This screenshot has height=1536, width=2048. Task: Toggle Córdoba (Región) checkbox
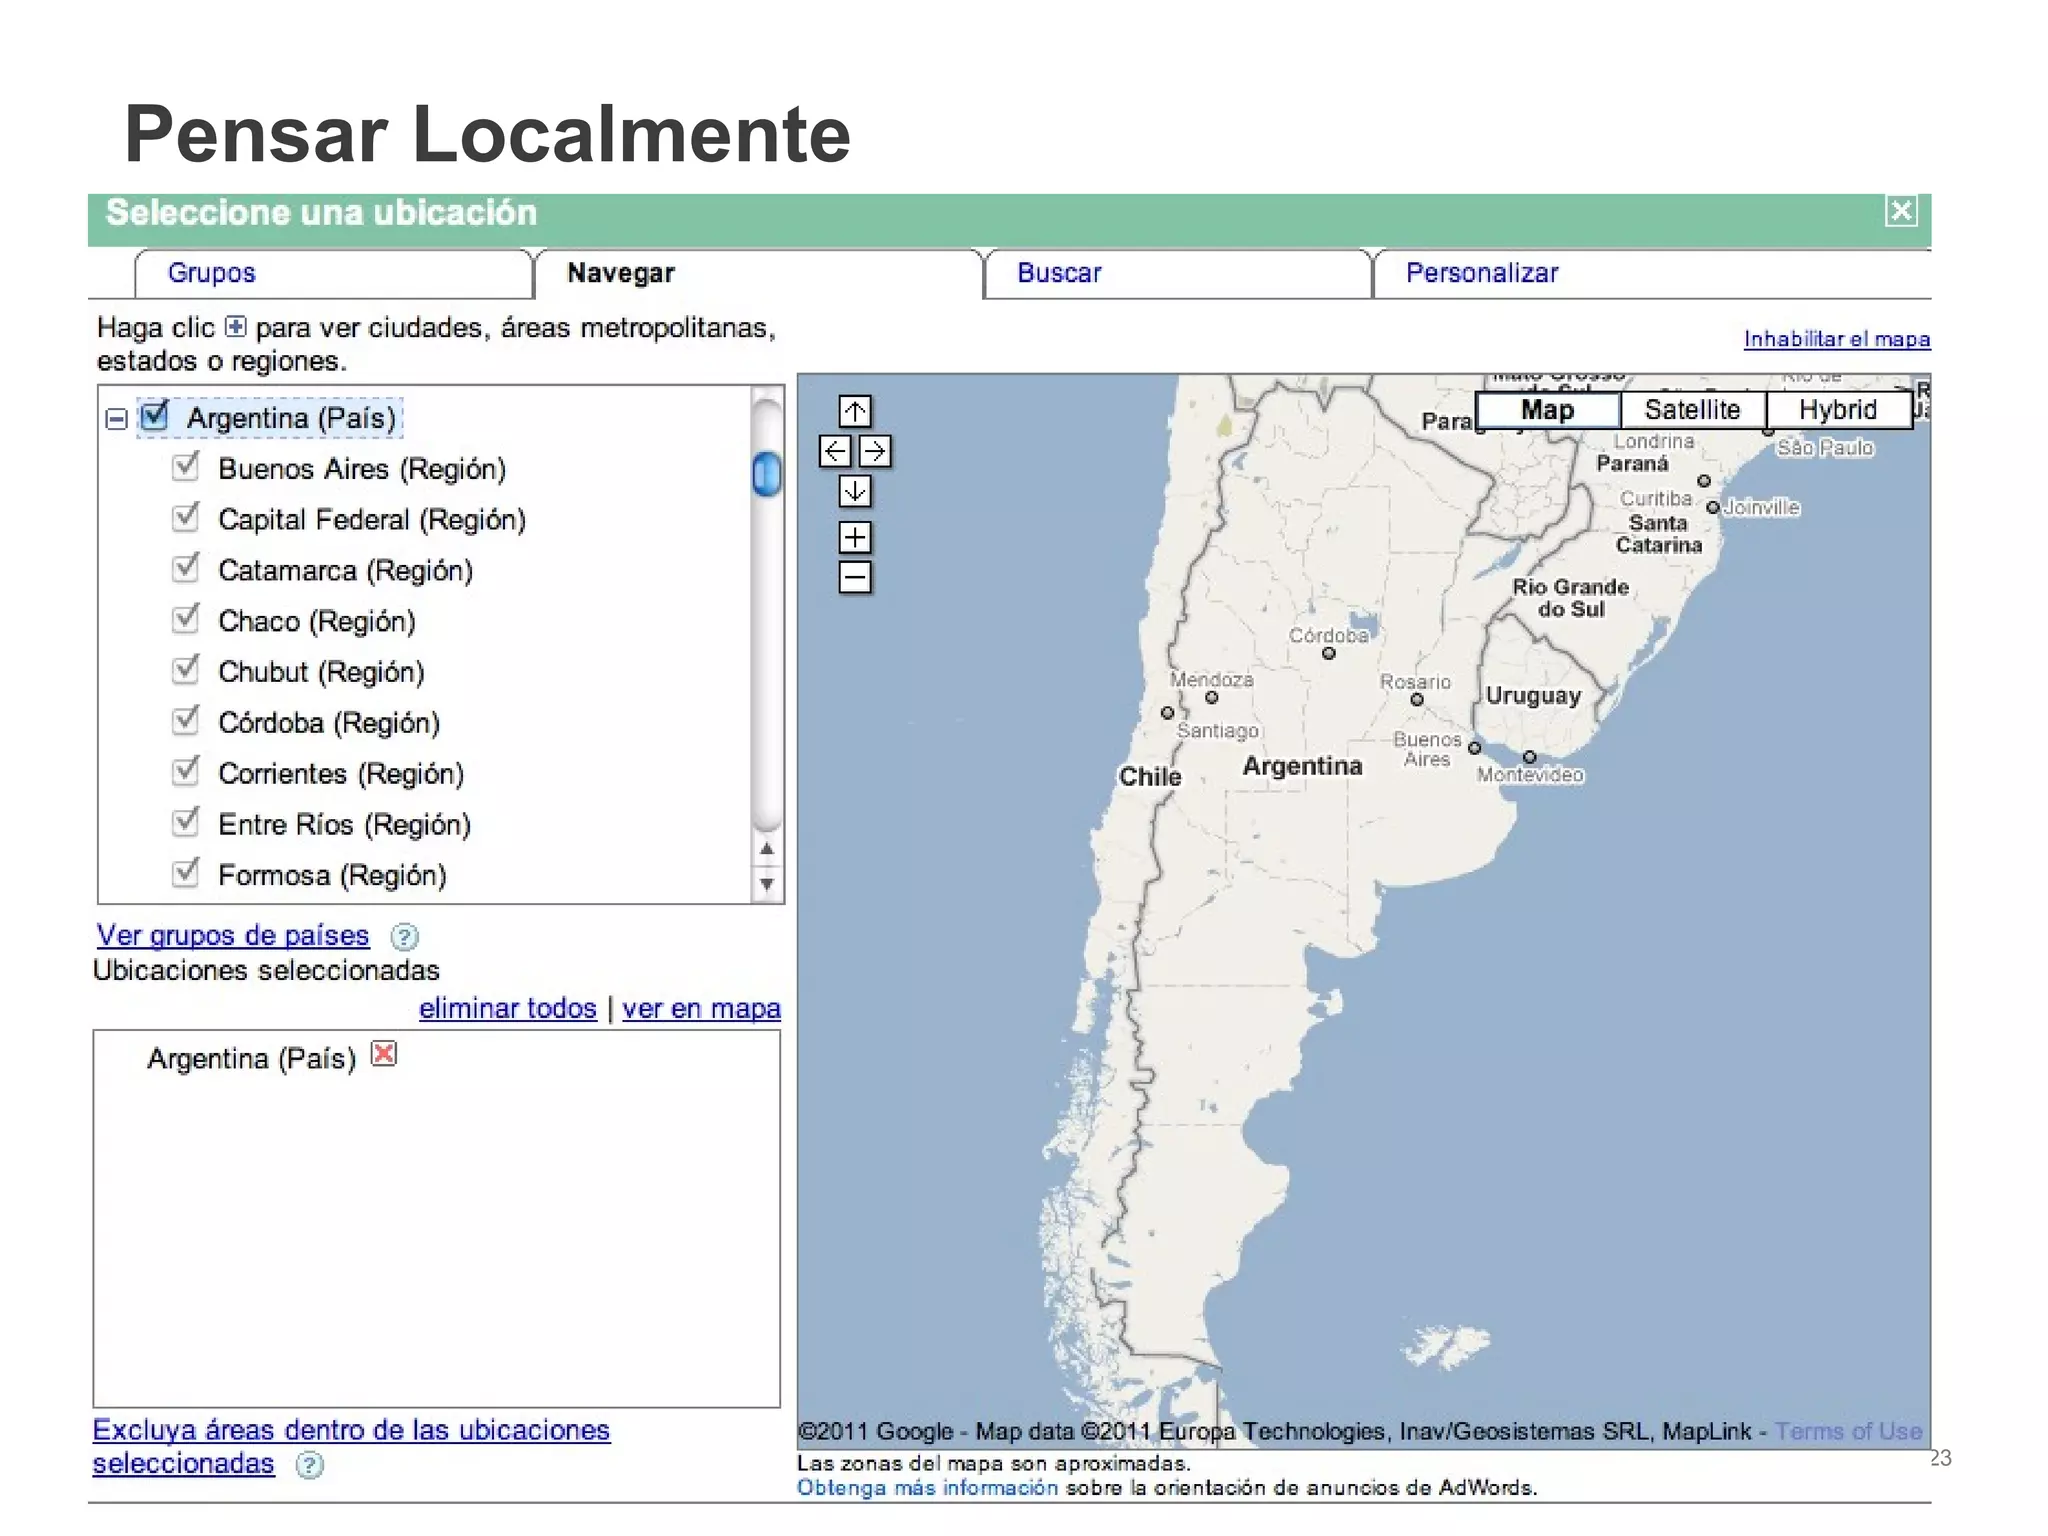click(x=186, y=720)
